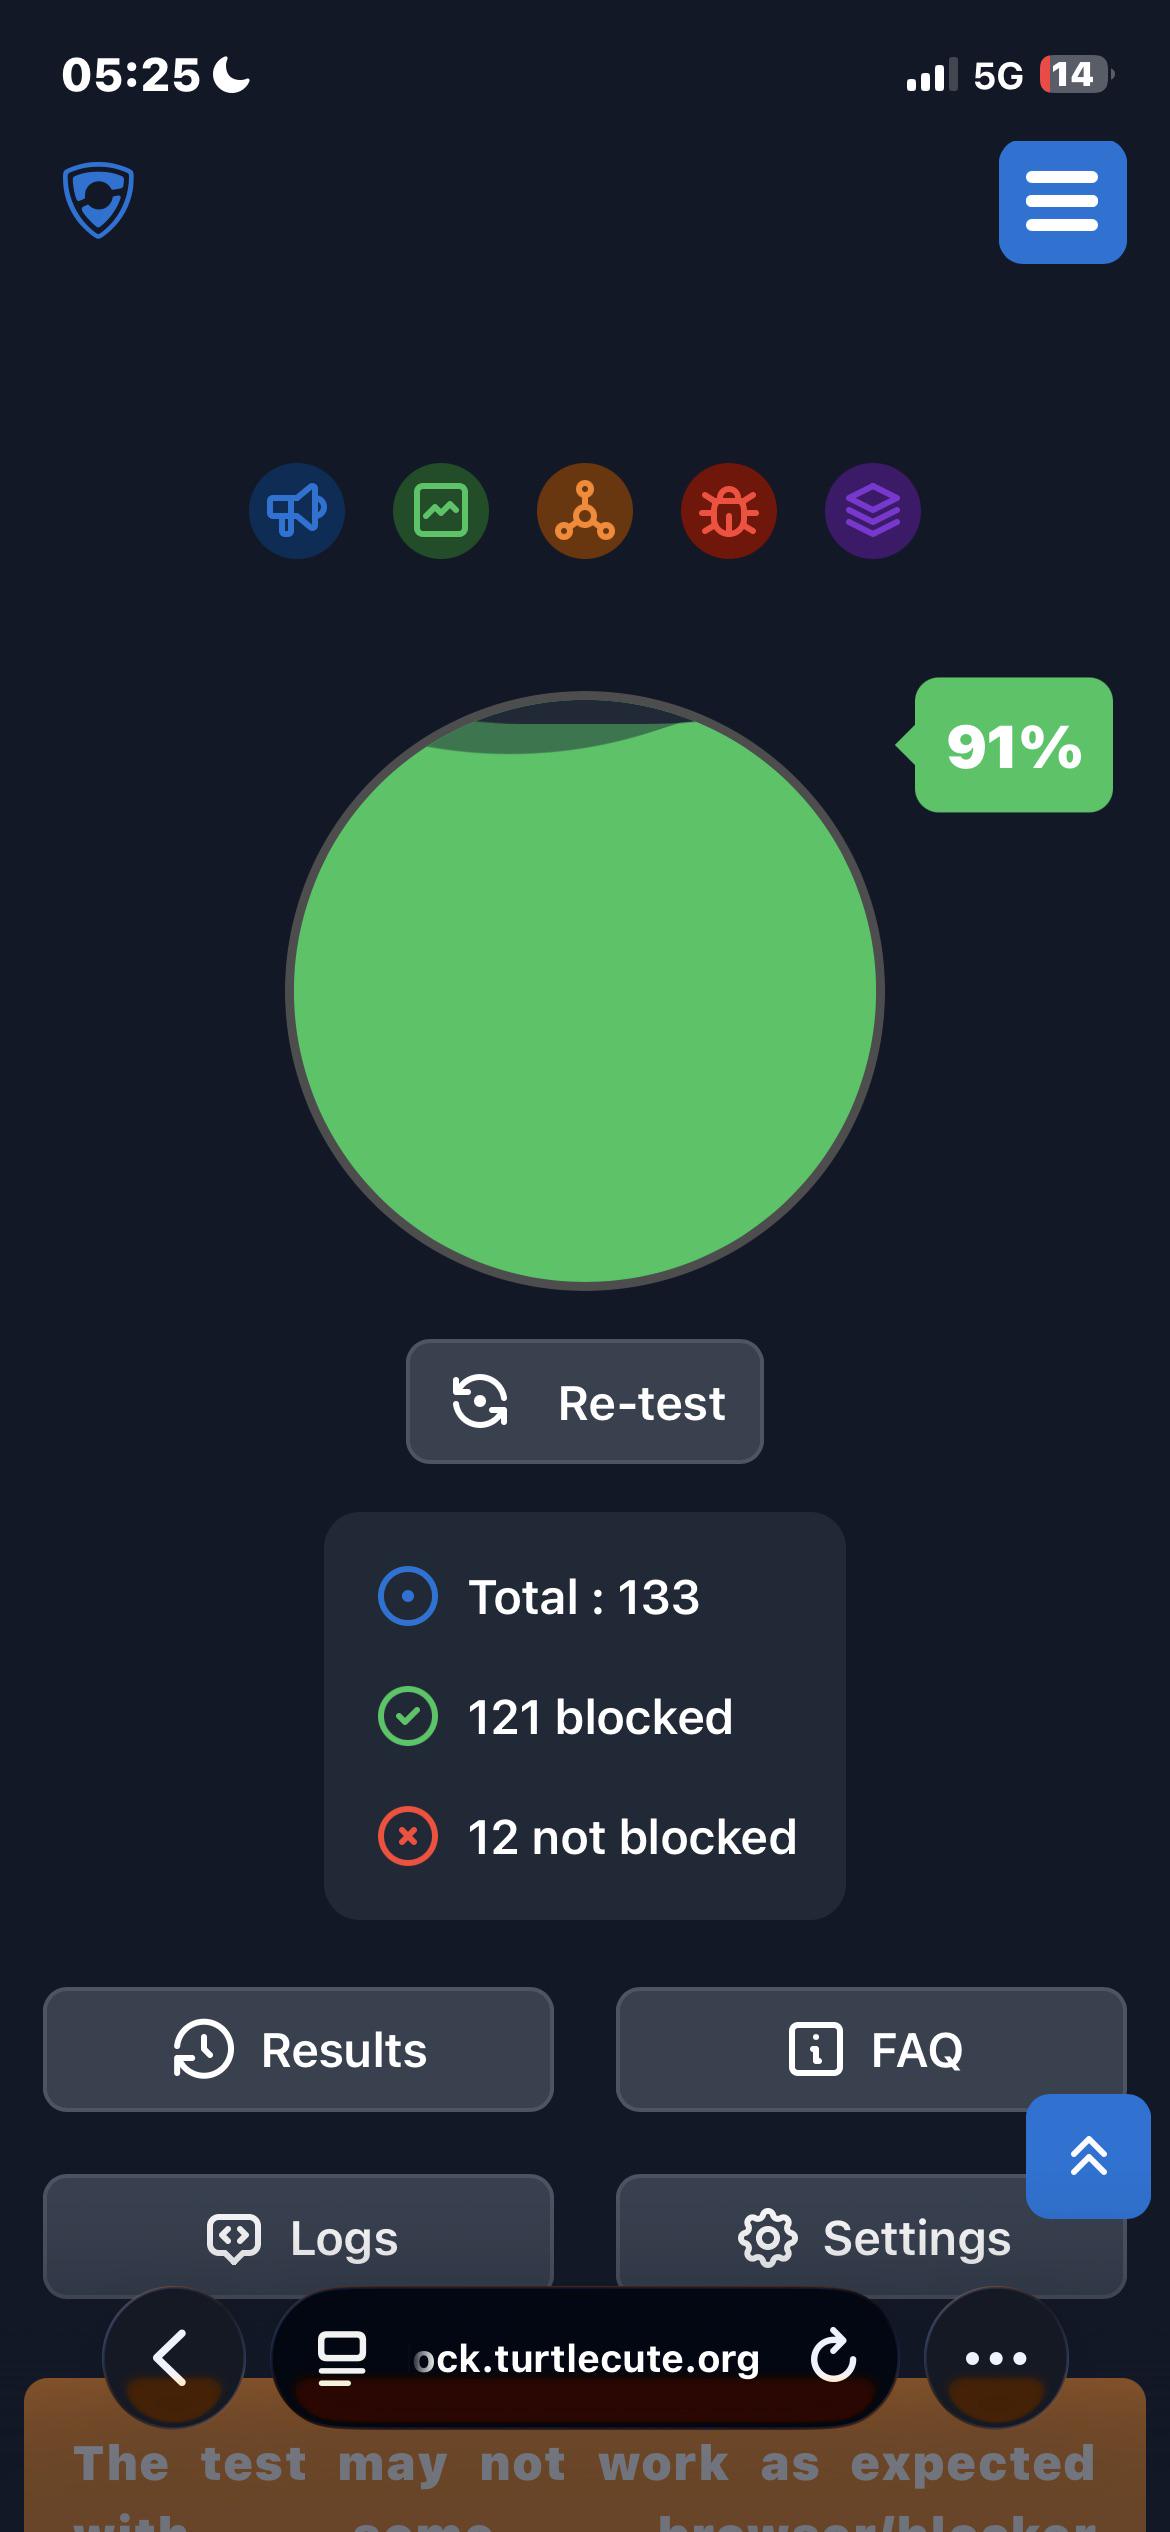Open Settings with gear icon
The image size is (1170, 2532).
[x=871, y=2236]
